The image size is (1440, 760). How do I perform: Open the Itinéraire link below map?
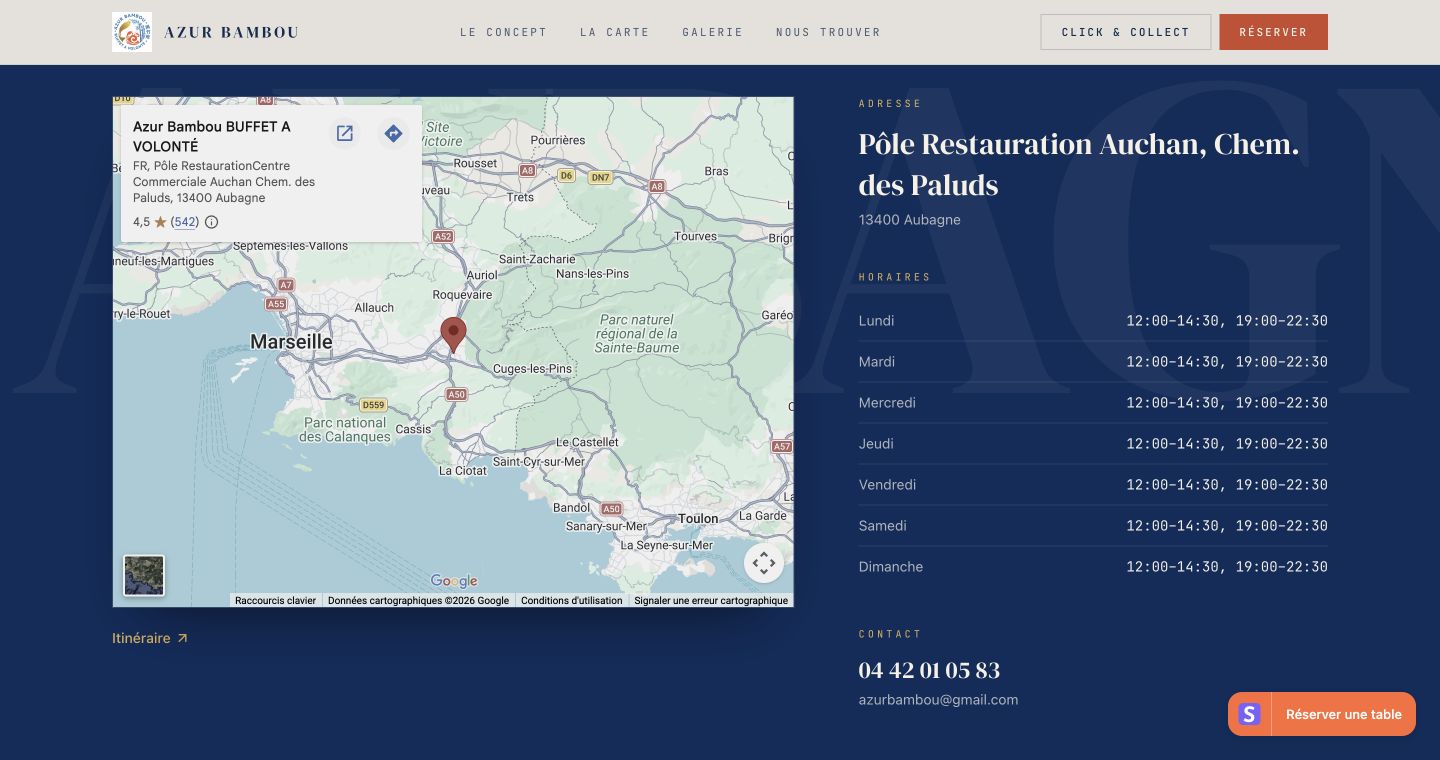click(x=150, y=638)
